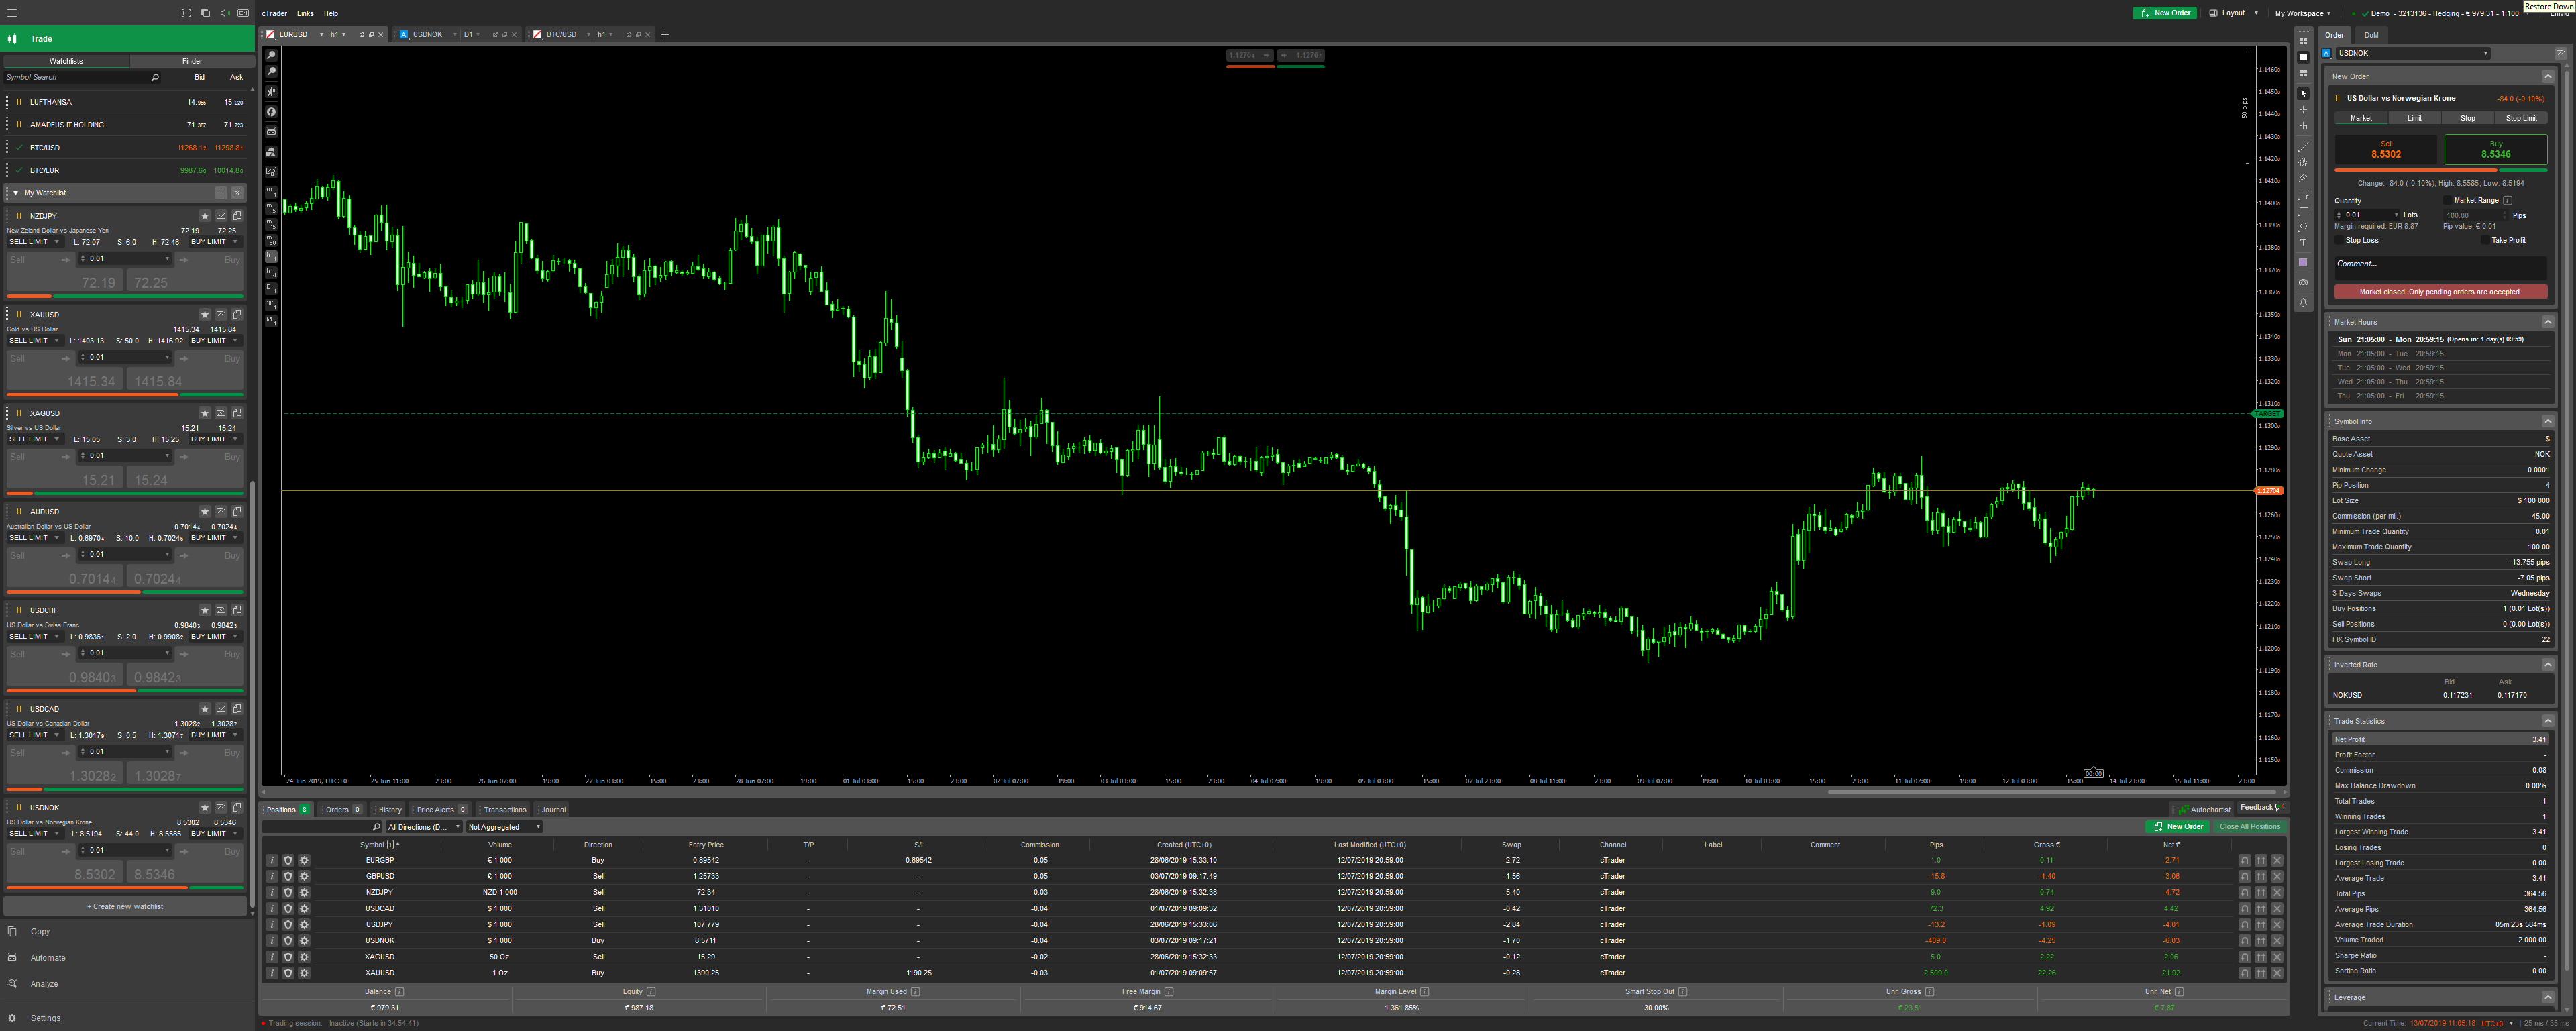This screenshot has width=2576, height=1031.
Task: Select the crosshair cursor tool
Action: coord(2303,110)
